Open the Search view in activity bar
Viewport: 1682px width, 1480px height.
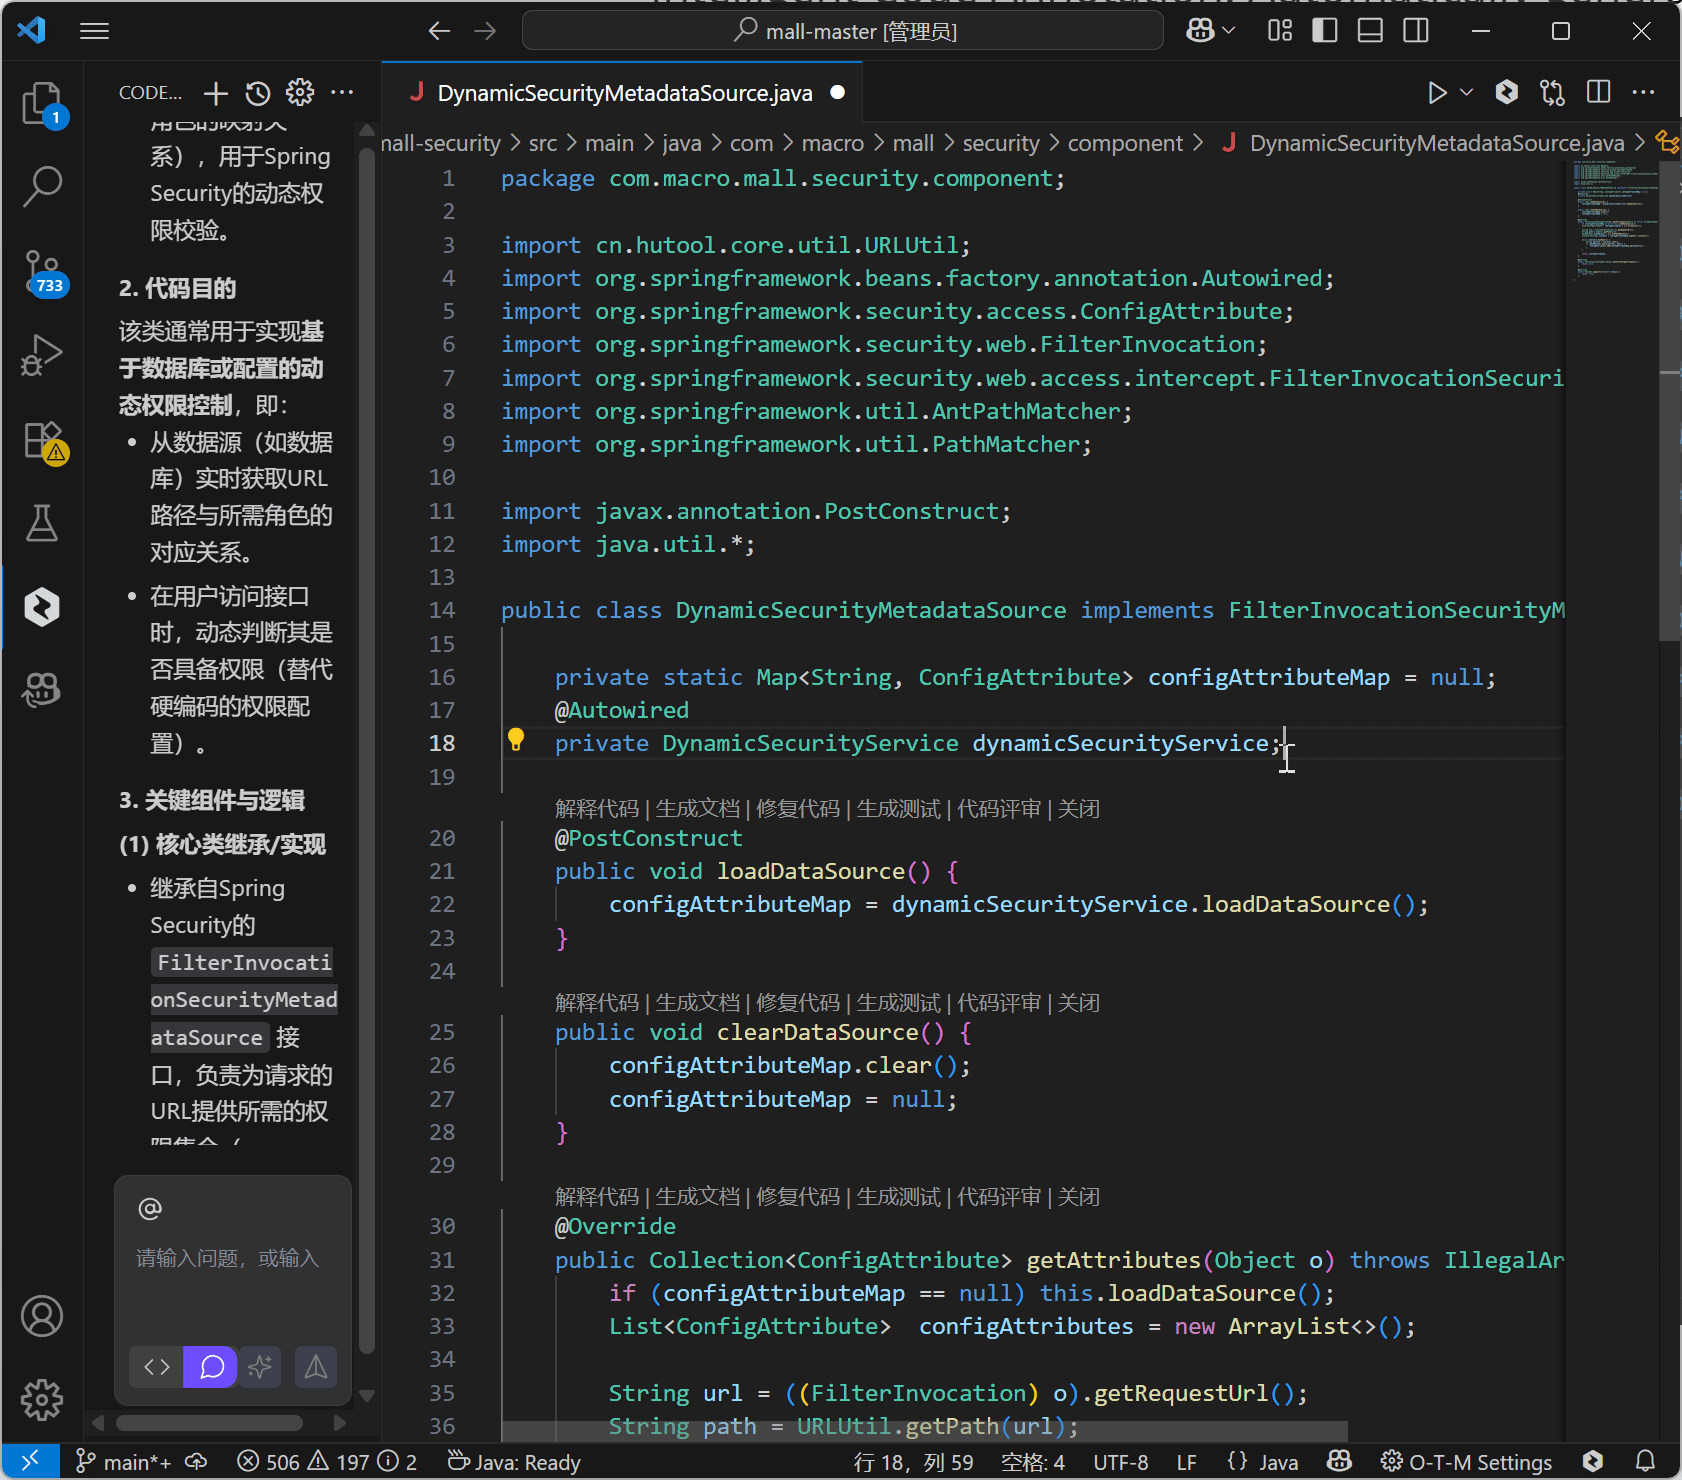[42, 186]
